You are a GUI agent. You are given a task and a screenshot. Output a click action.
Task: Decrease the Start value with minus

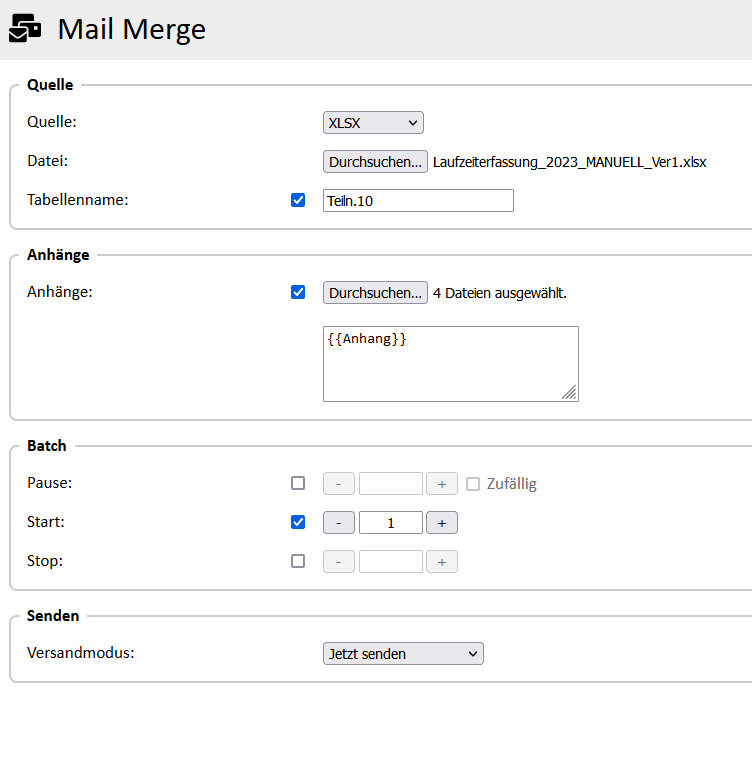(339, 523)
